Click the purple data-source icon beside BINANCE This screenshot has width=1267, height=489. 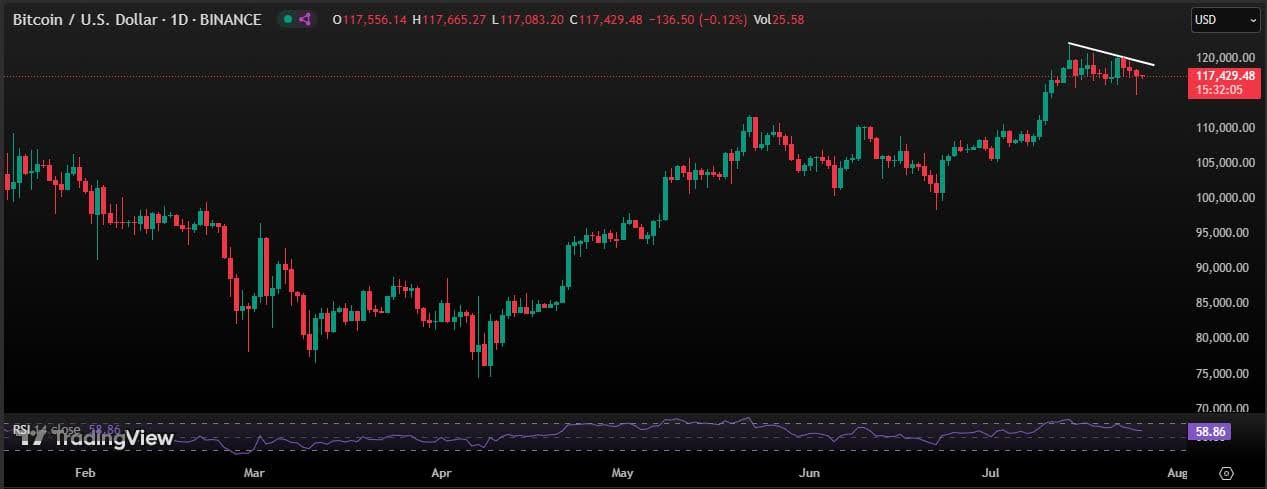pos(305,19)
